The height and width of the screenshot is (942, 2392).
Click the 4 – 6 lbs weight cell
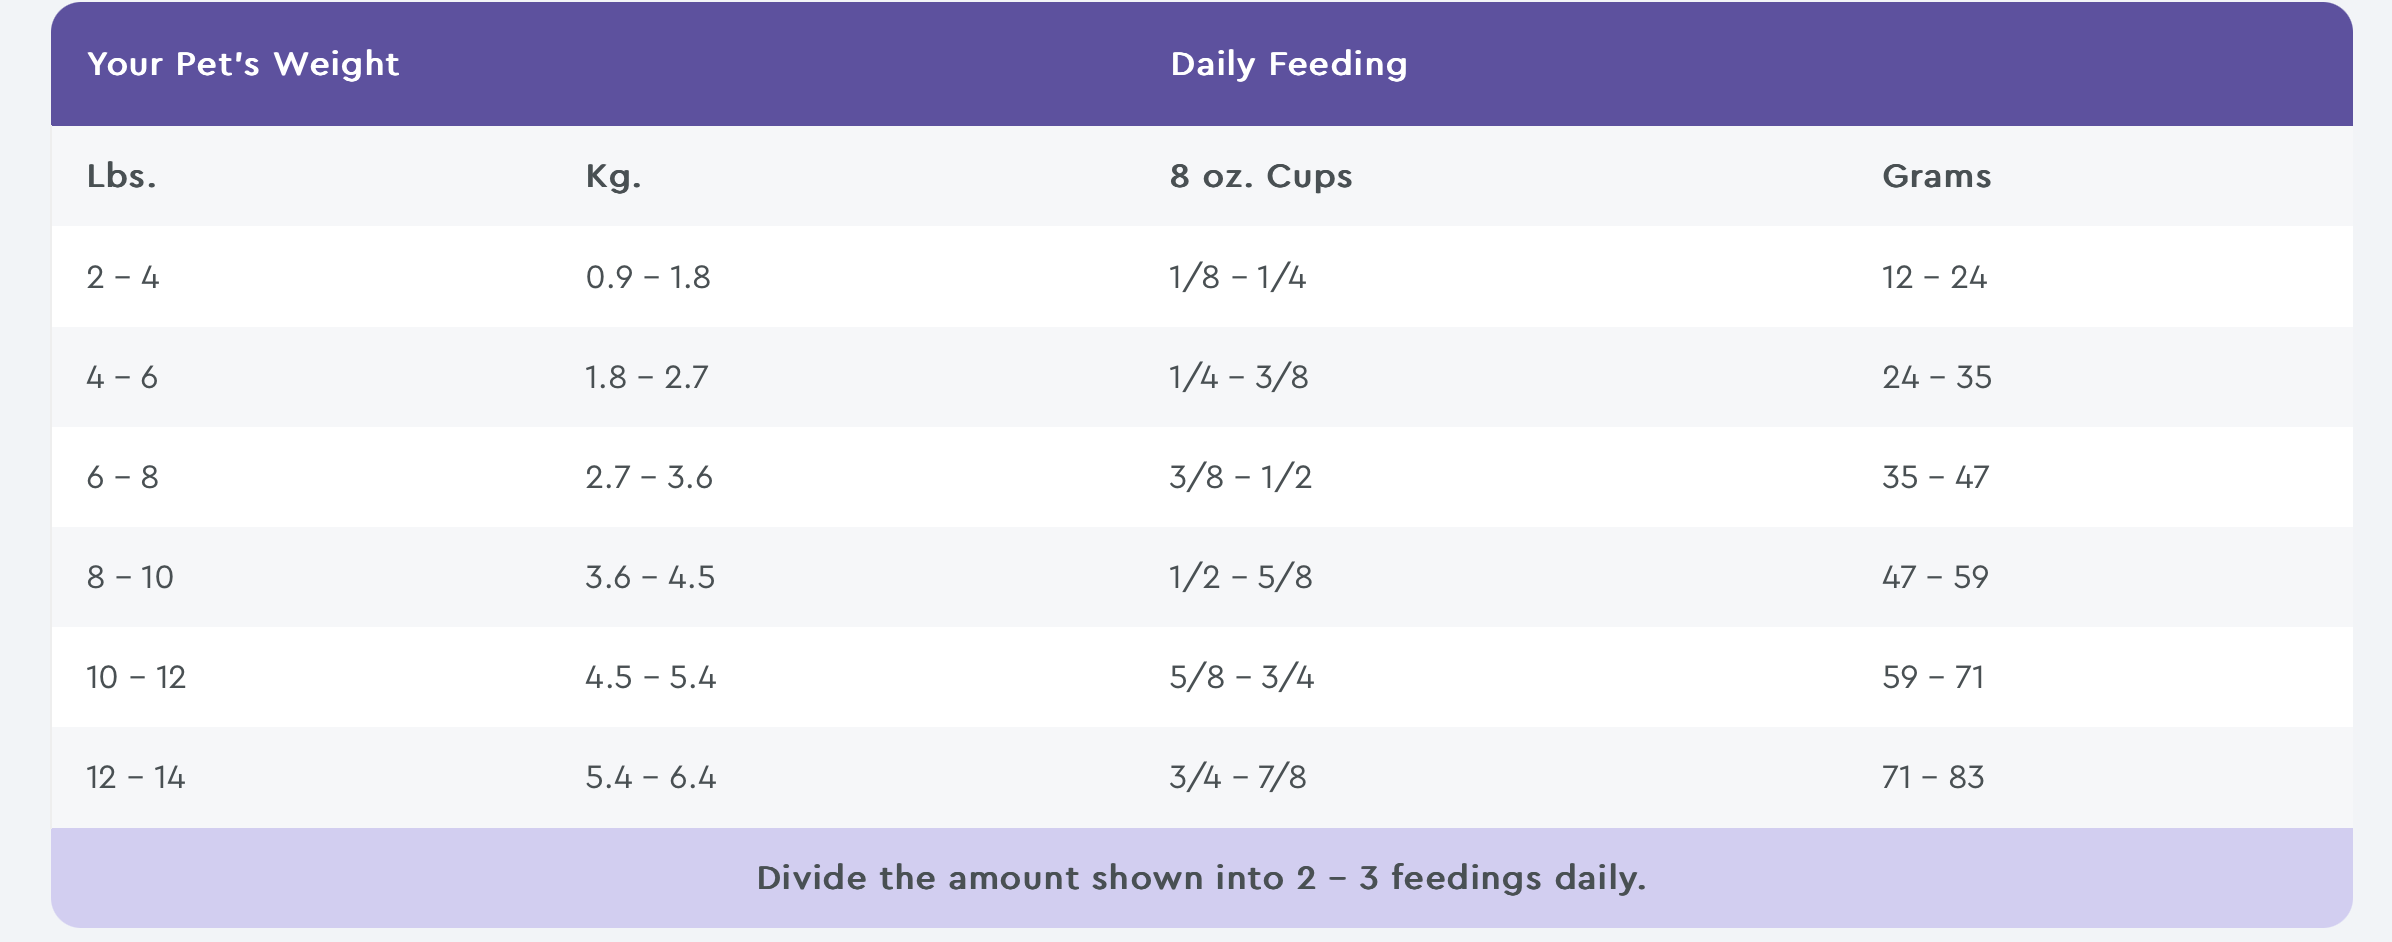pyautogui.click(x=122, y=377)
